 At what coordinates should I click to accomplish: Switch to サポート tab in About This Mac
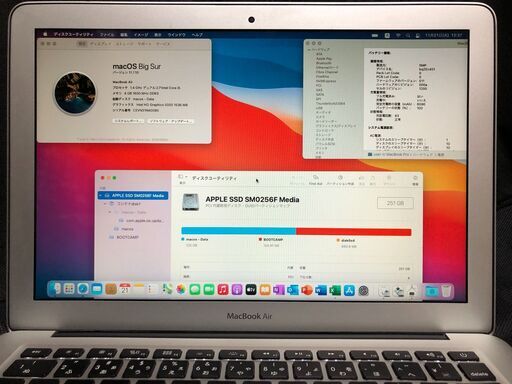(x=144, y=44)
